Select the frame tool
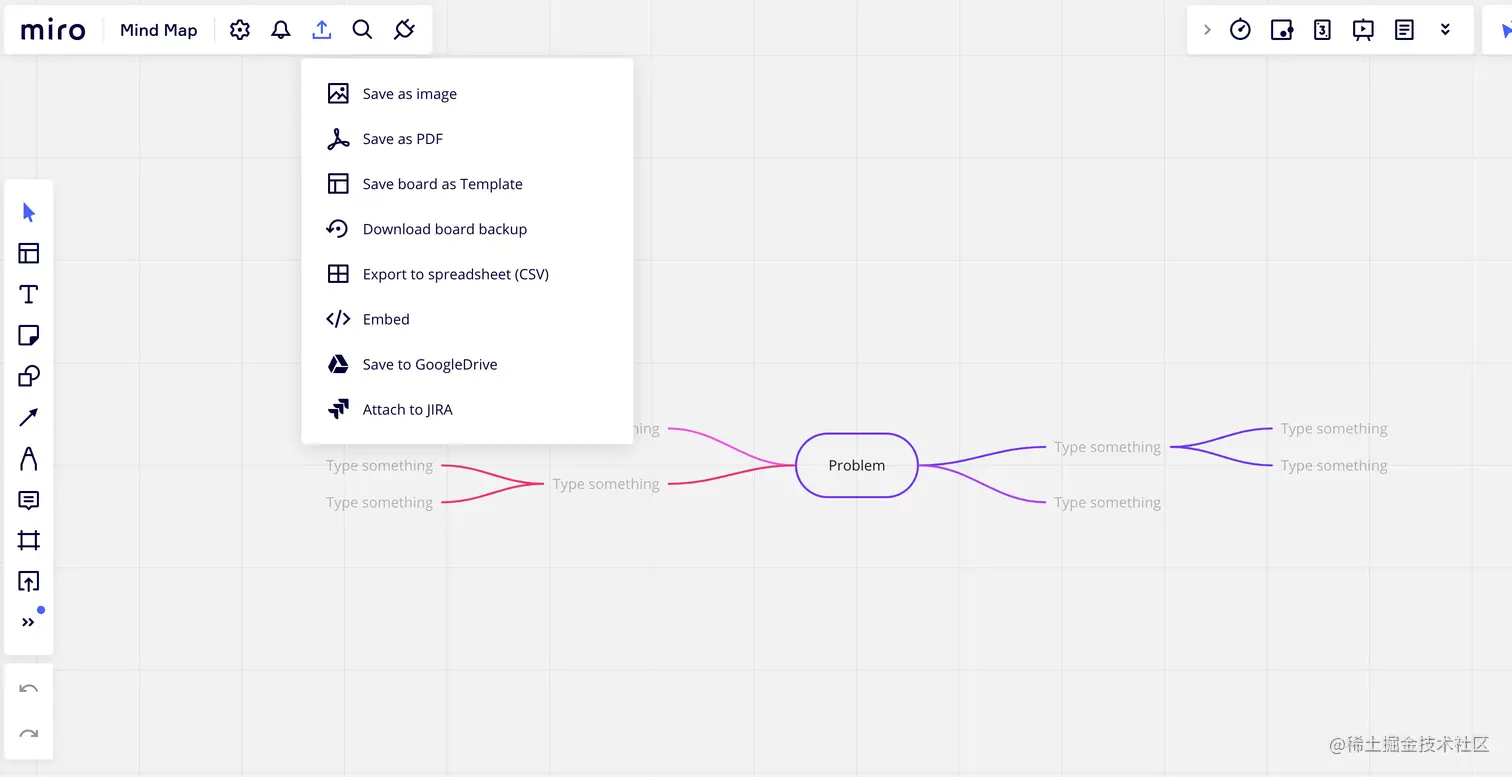The width and height of the screenshot is (1512, 777). tap(29, 541)
